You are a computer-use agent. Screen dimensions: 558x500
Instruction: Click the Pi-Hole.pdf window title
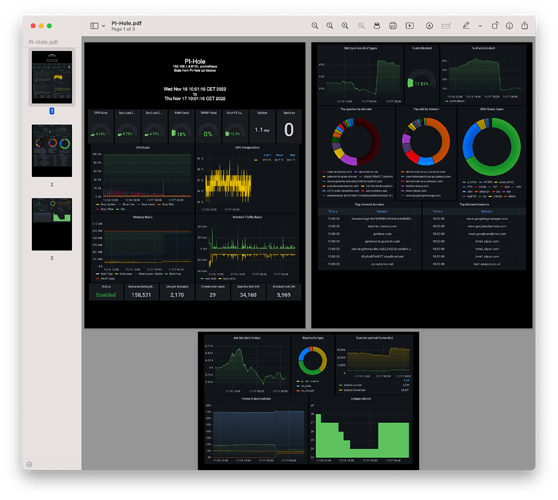coord(127,23)
